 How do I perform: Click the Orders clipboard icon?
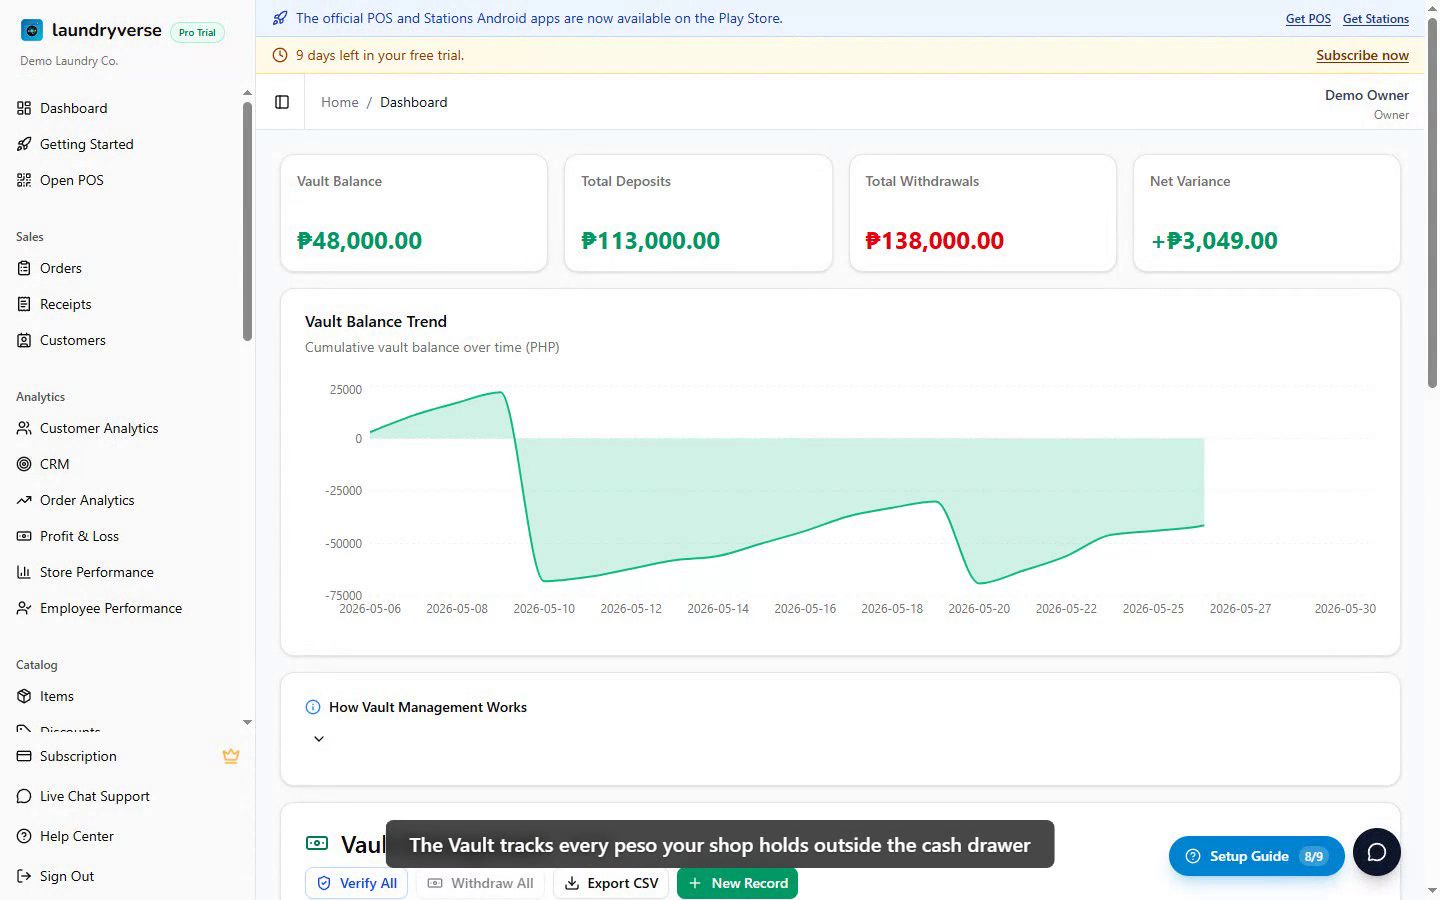click(x=24, y=268)
